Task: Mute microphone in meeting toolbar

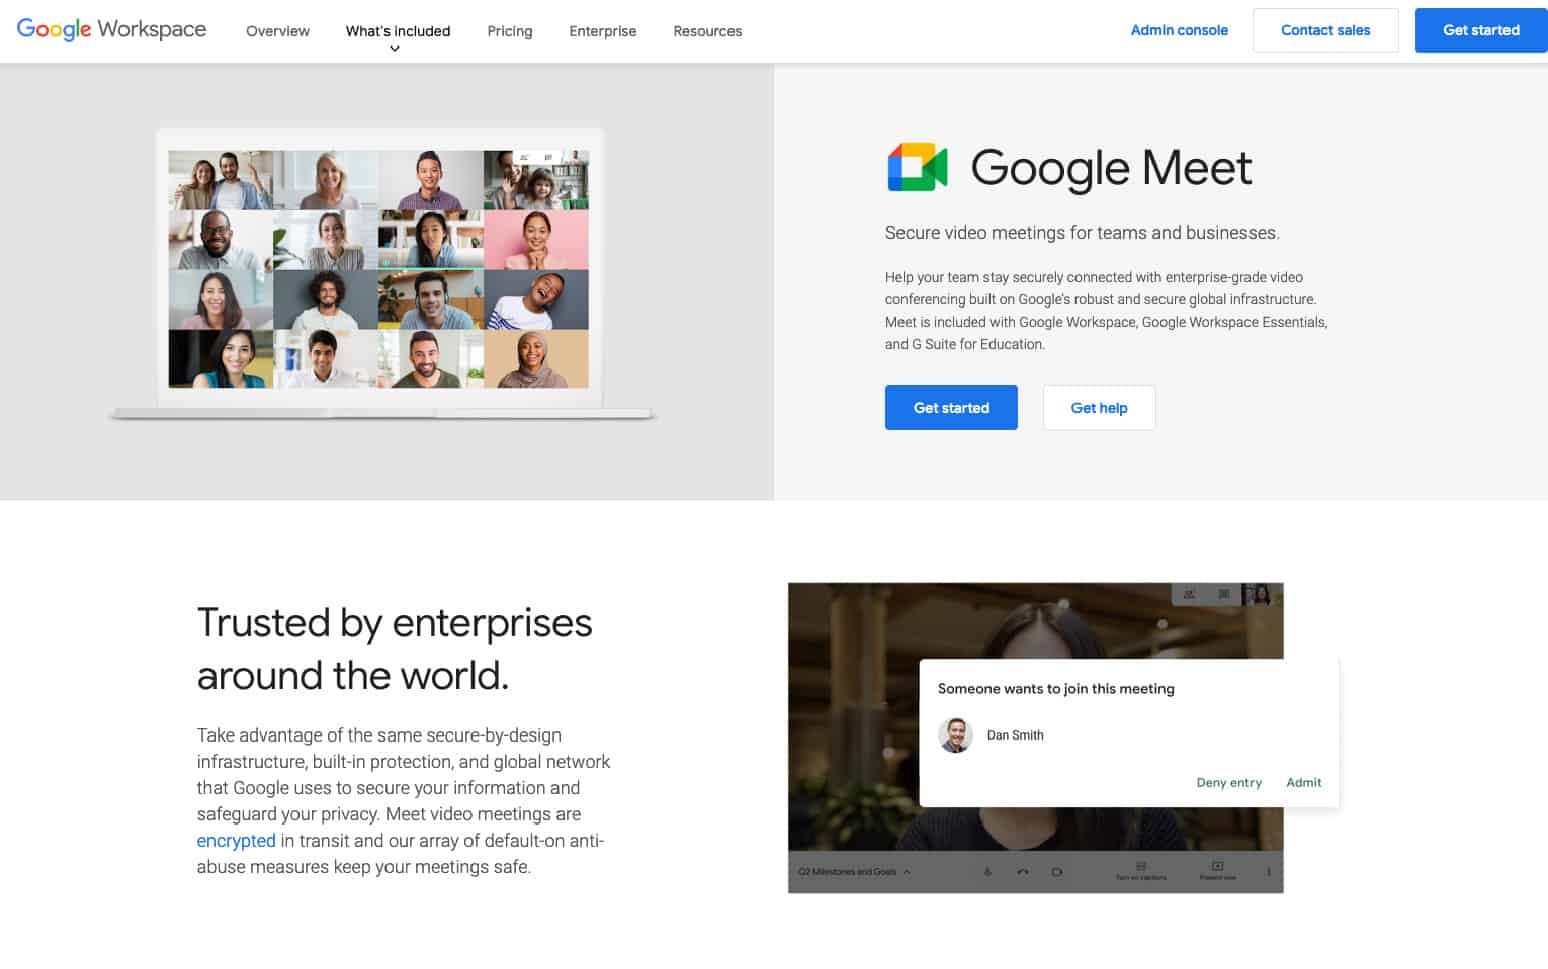Action: click(x=988, y=872)
